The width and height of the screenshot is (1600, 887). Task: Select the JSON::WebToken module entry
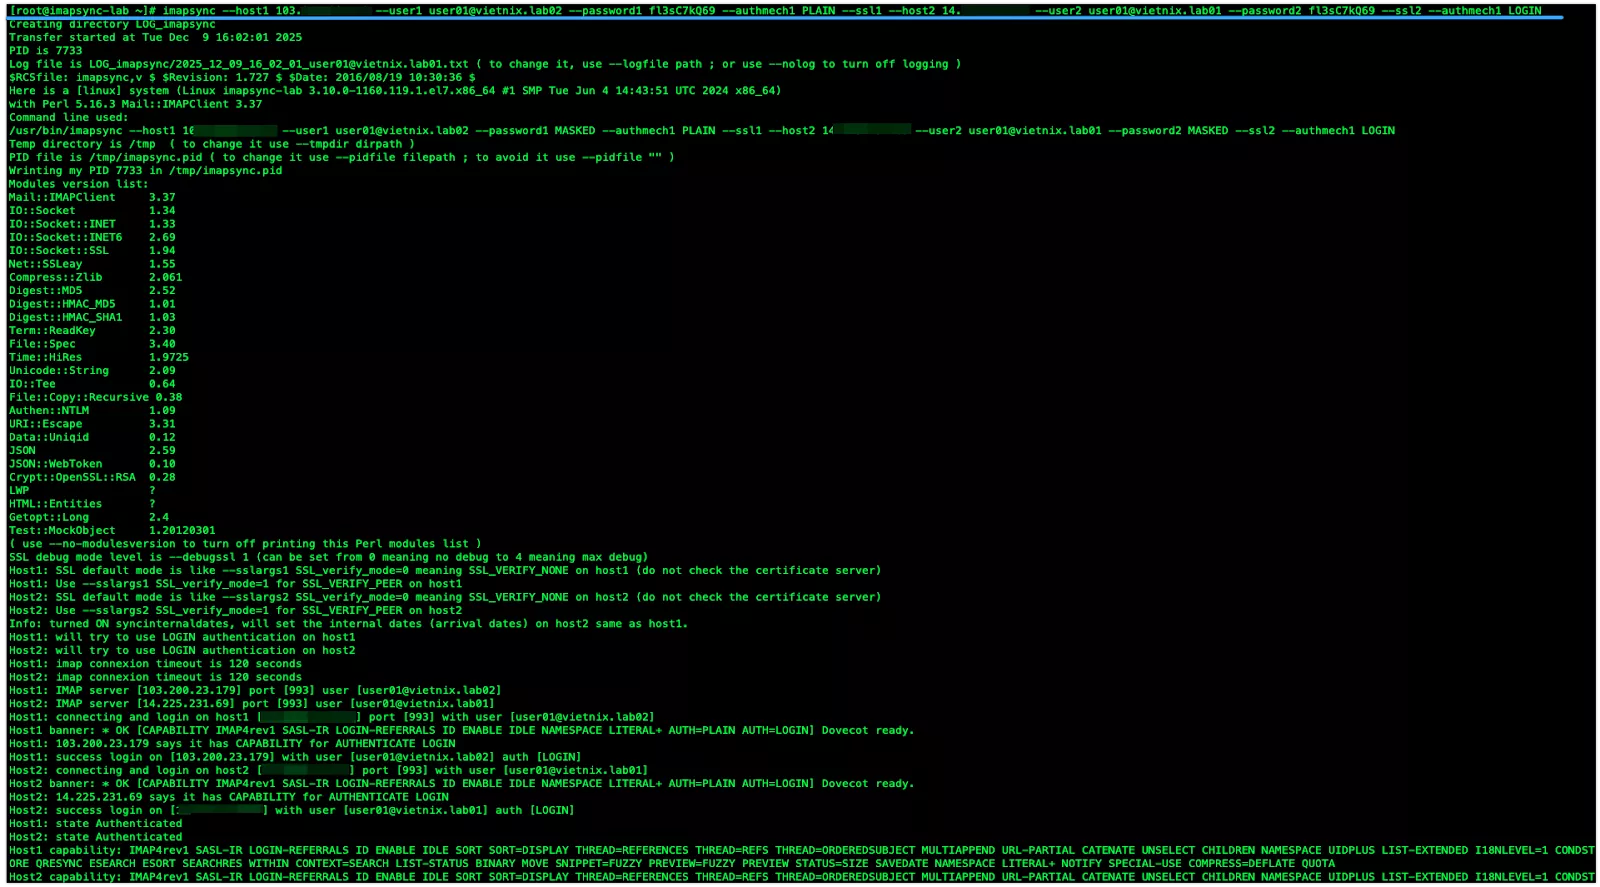pyautogui.click(x=91, y=464)
